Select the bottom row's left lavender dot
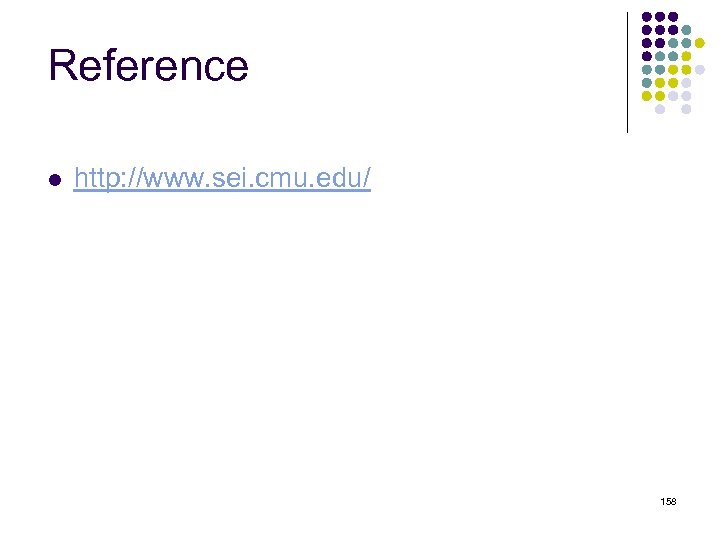 pyautogui.click(x=660, y=109)
